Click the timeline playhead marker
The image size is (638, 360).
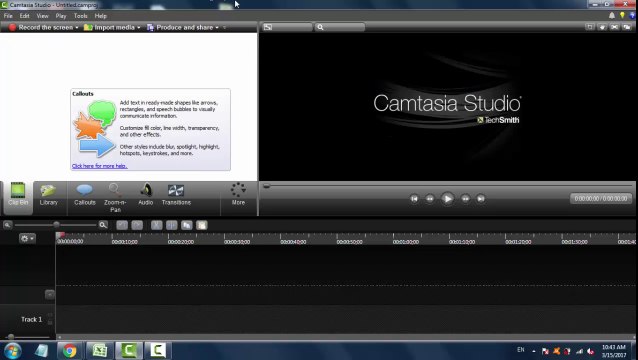60,235
